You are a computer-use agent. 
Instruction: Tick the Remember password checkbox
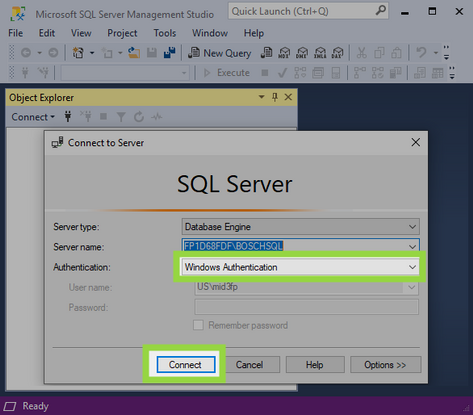click(x=198, y=325)
